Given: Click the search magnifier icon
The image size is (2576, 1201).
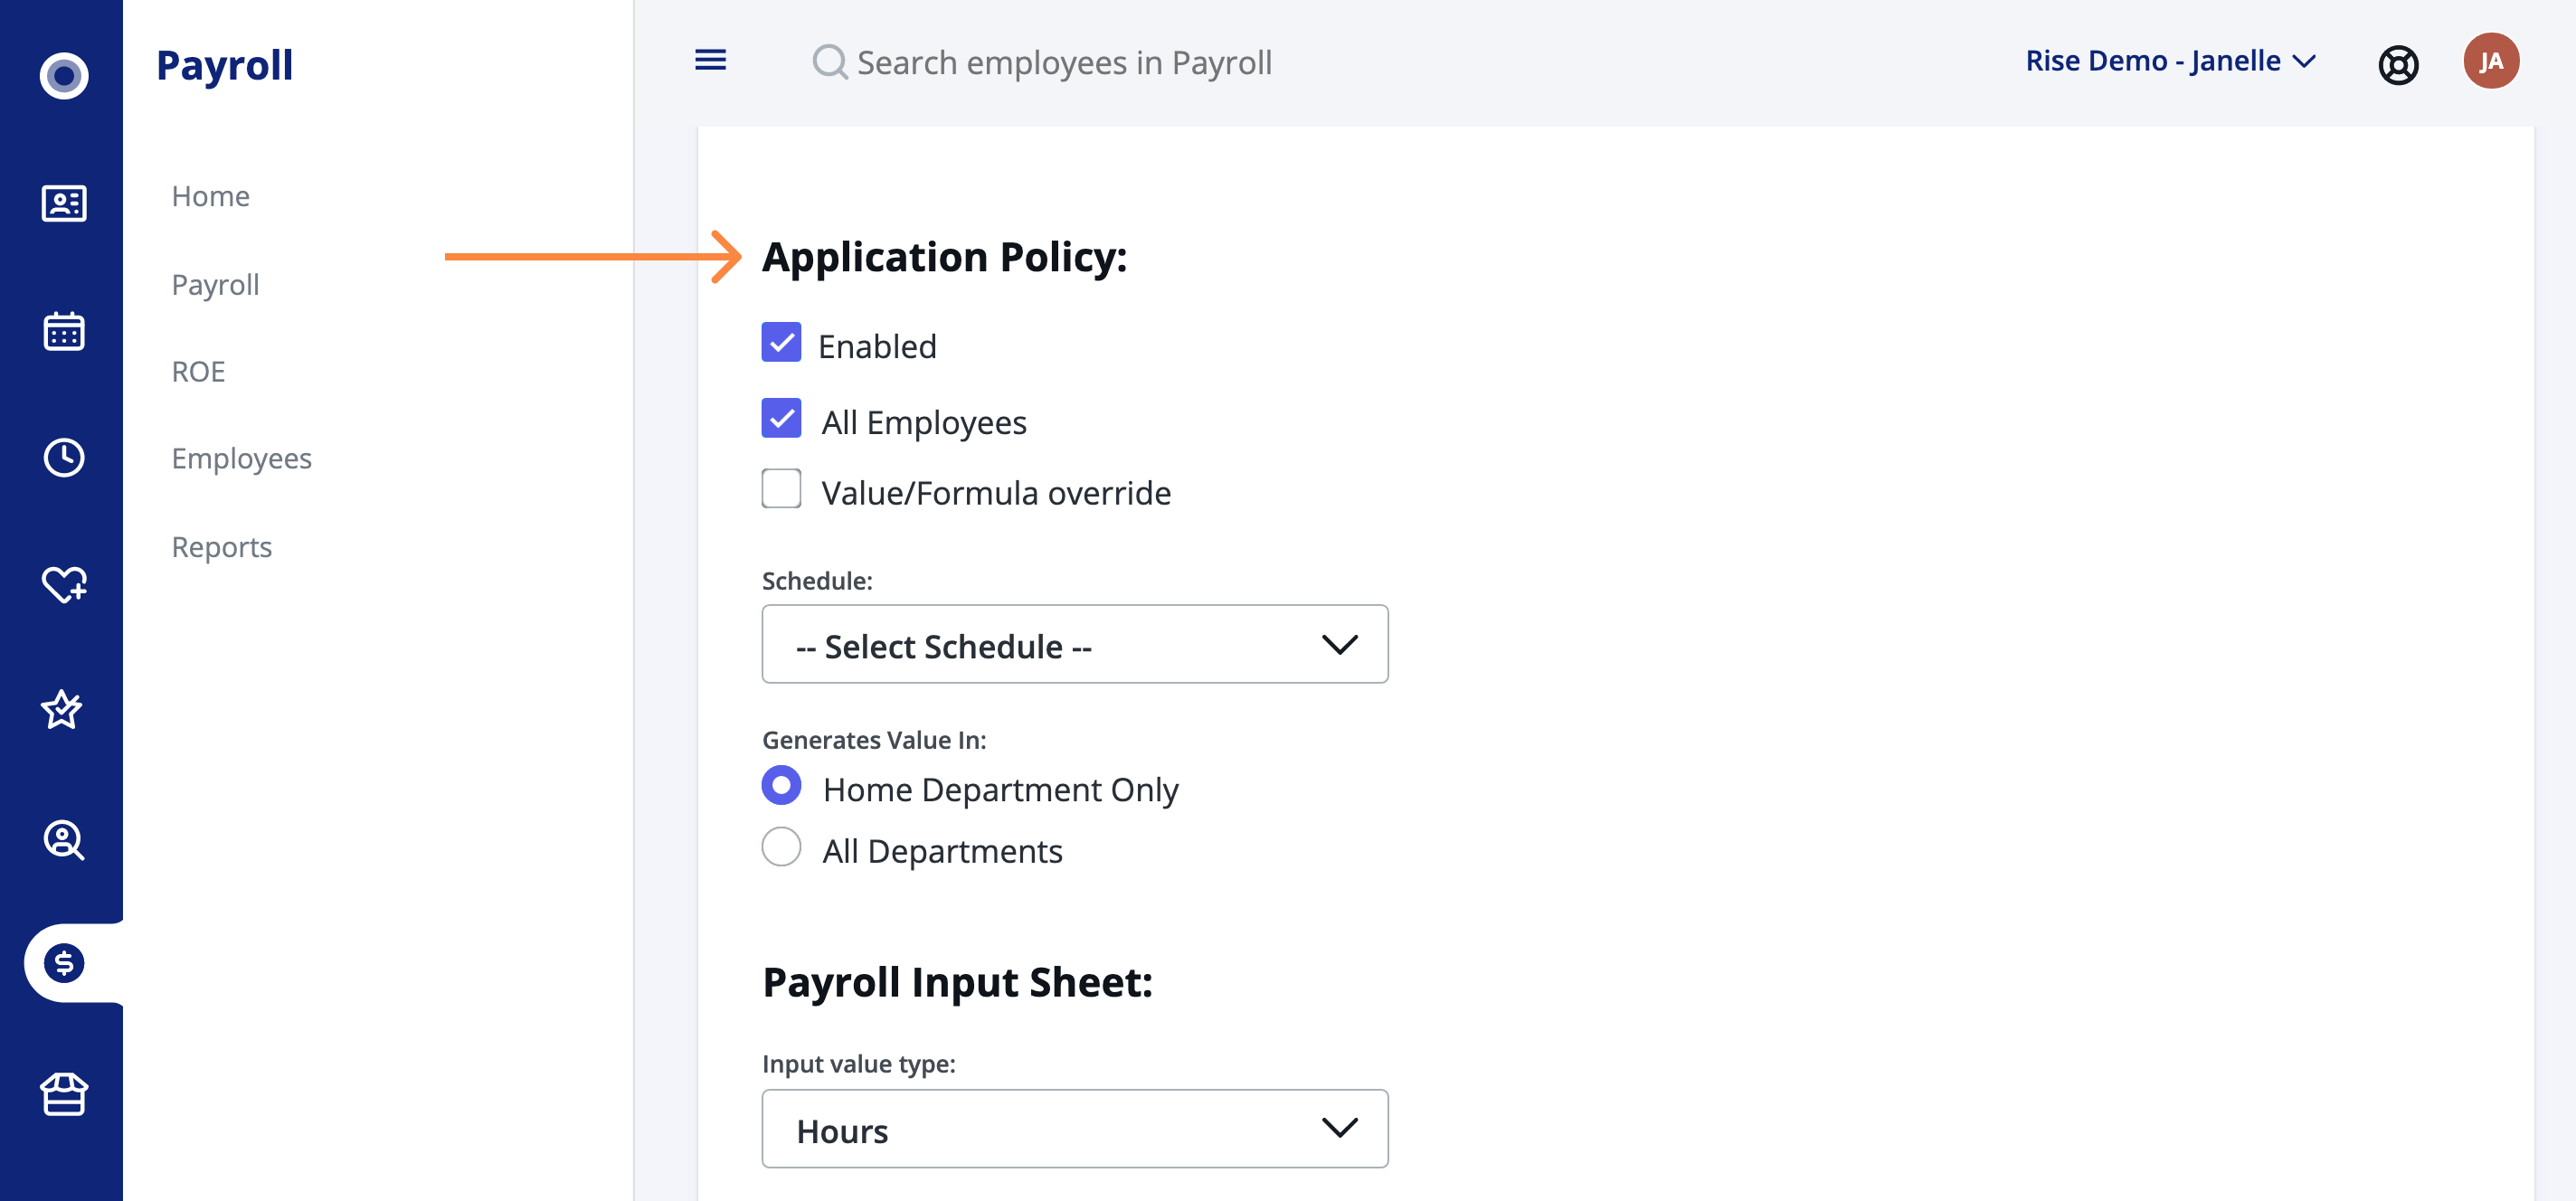Looking at the screenshot, I should [829, 62].
